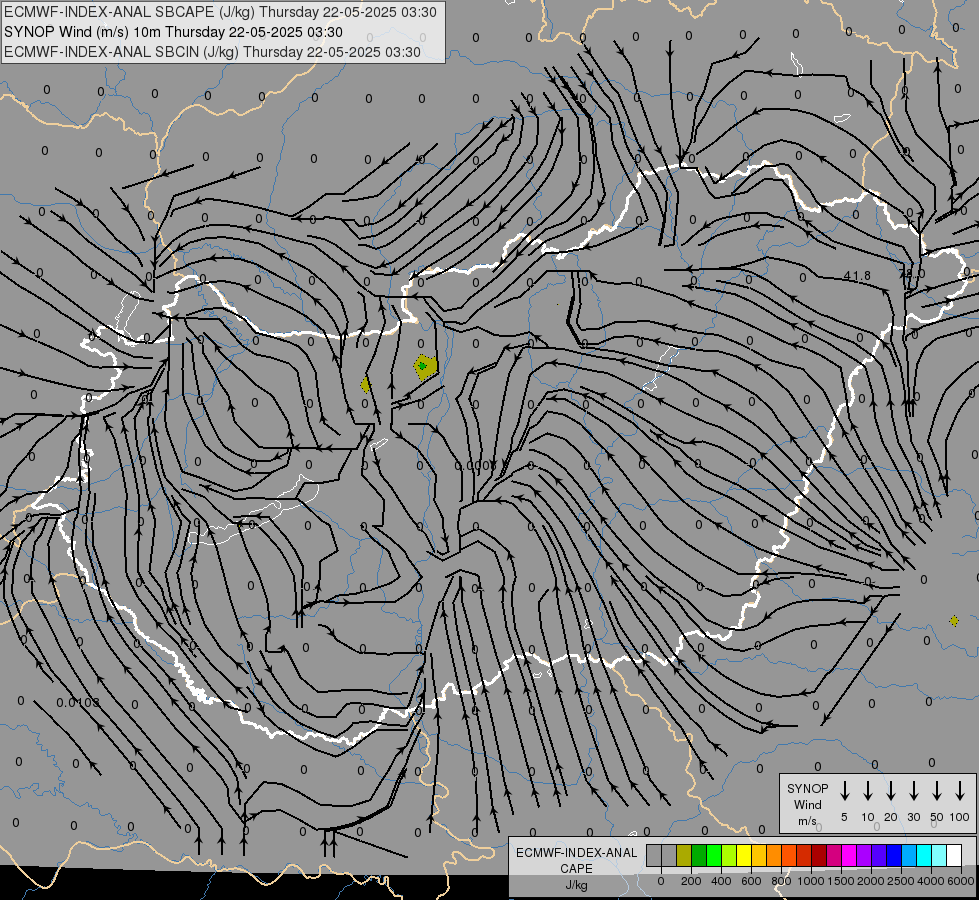
Task: Click the 600 tick label on the colorbar
Action: 751,881
